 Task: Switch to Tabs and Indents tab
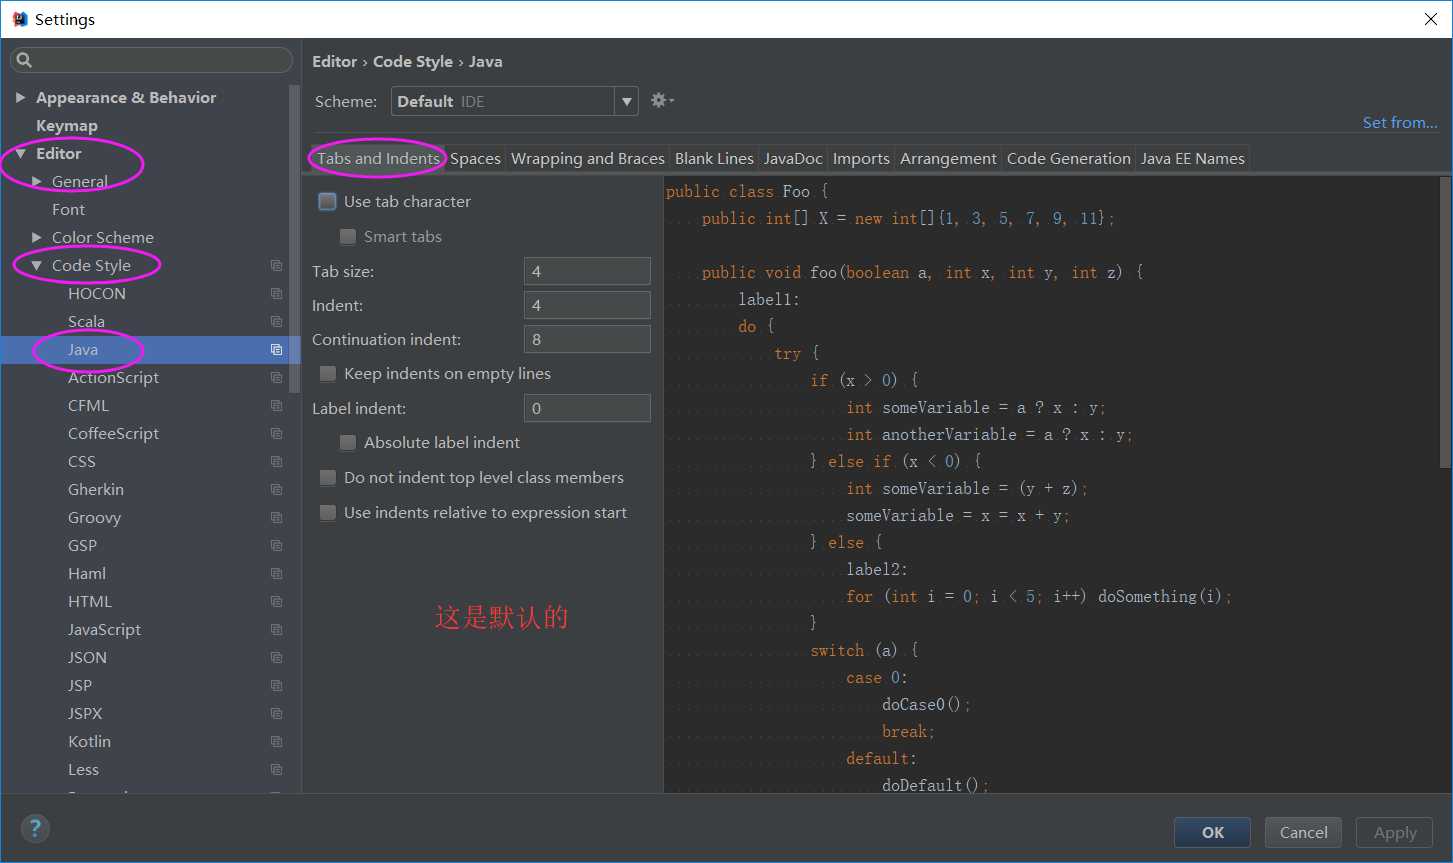coord(378,158)
